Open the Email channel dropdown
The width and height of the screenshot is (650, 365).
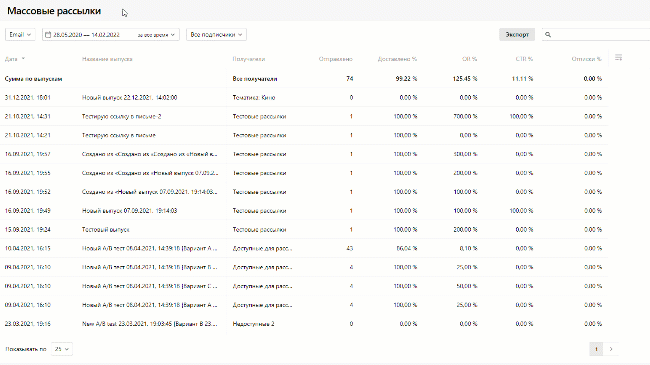(20, 34)
